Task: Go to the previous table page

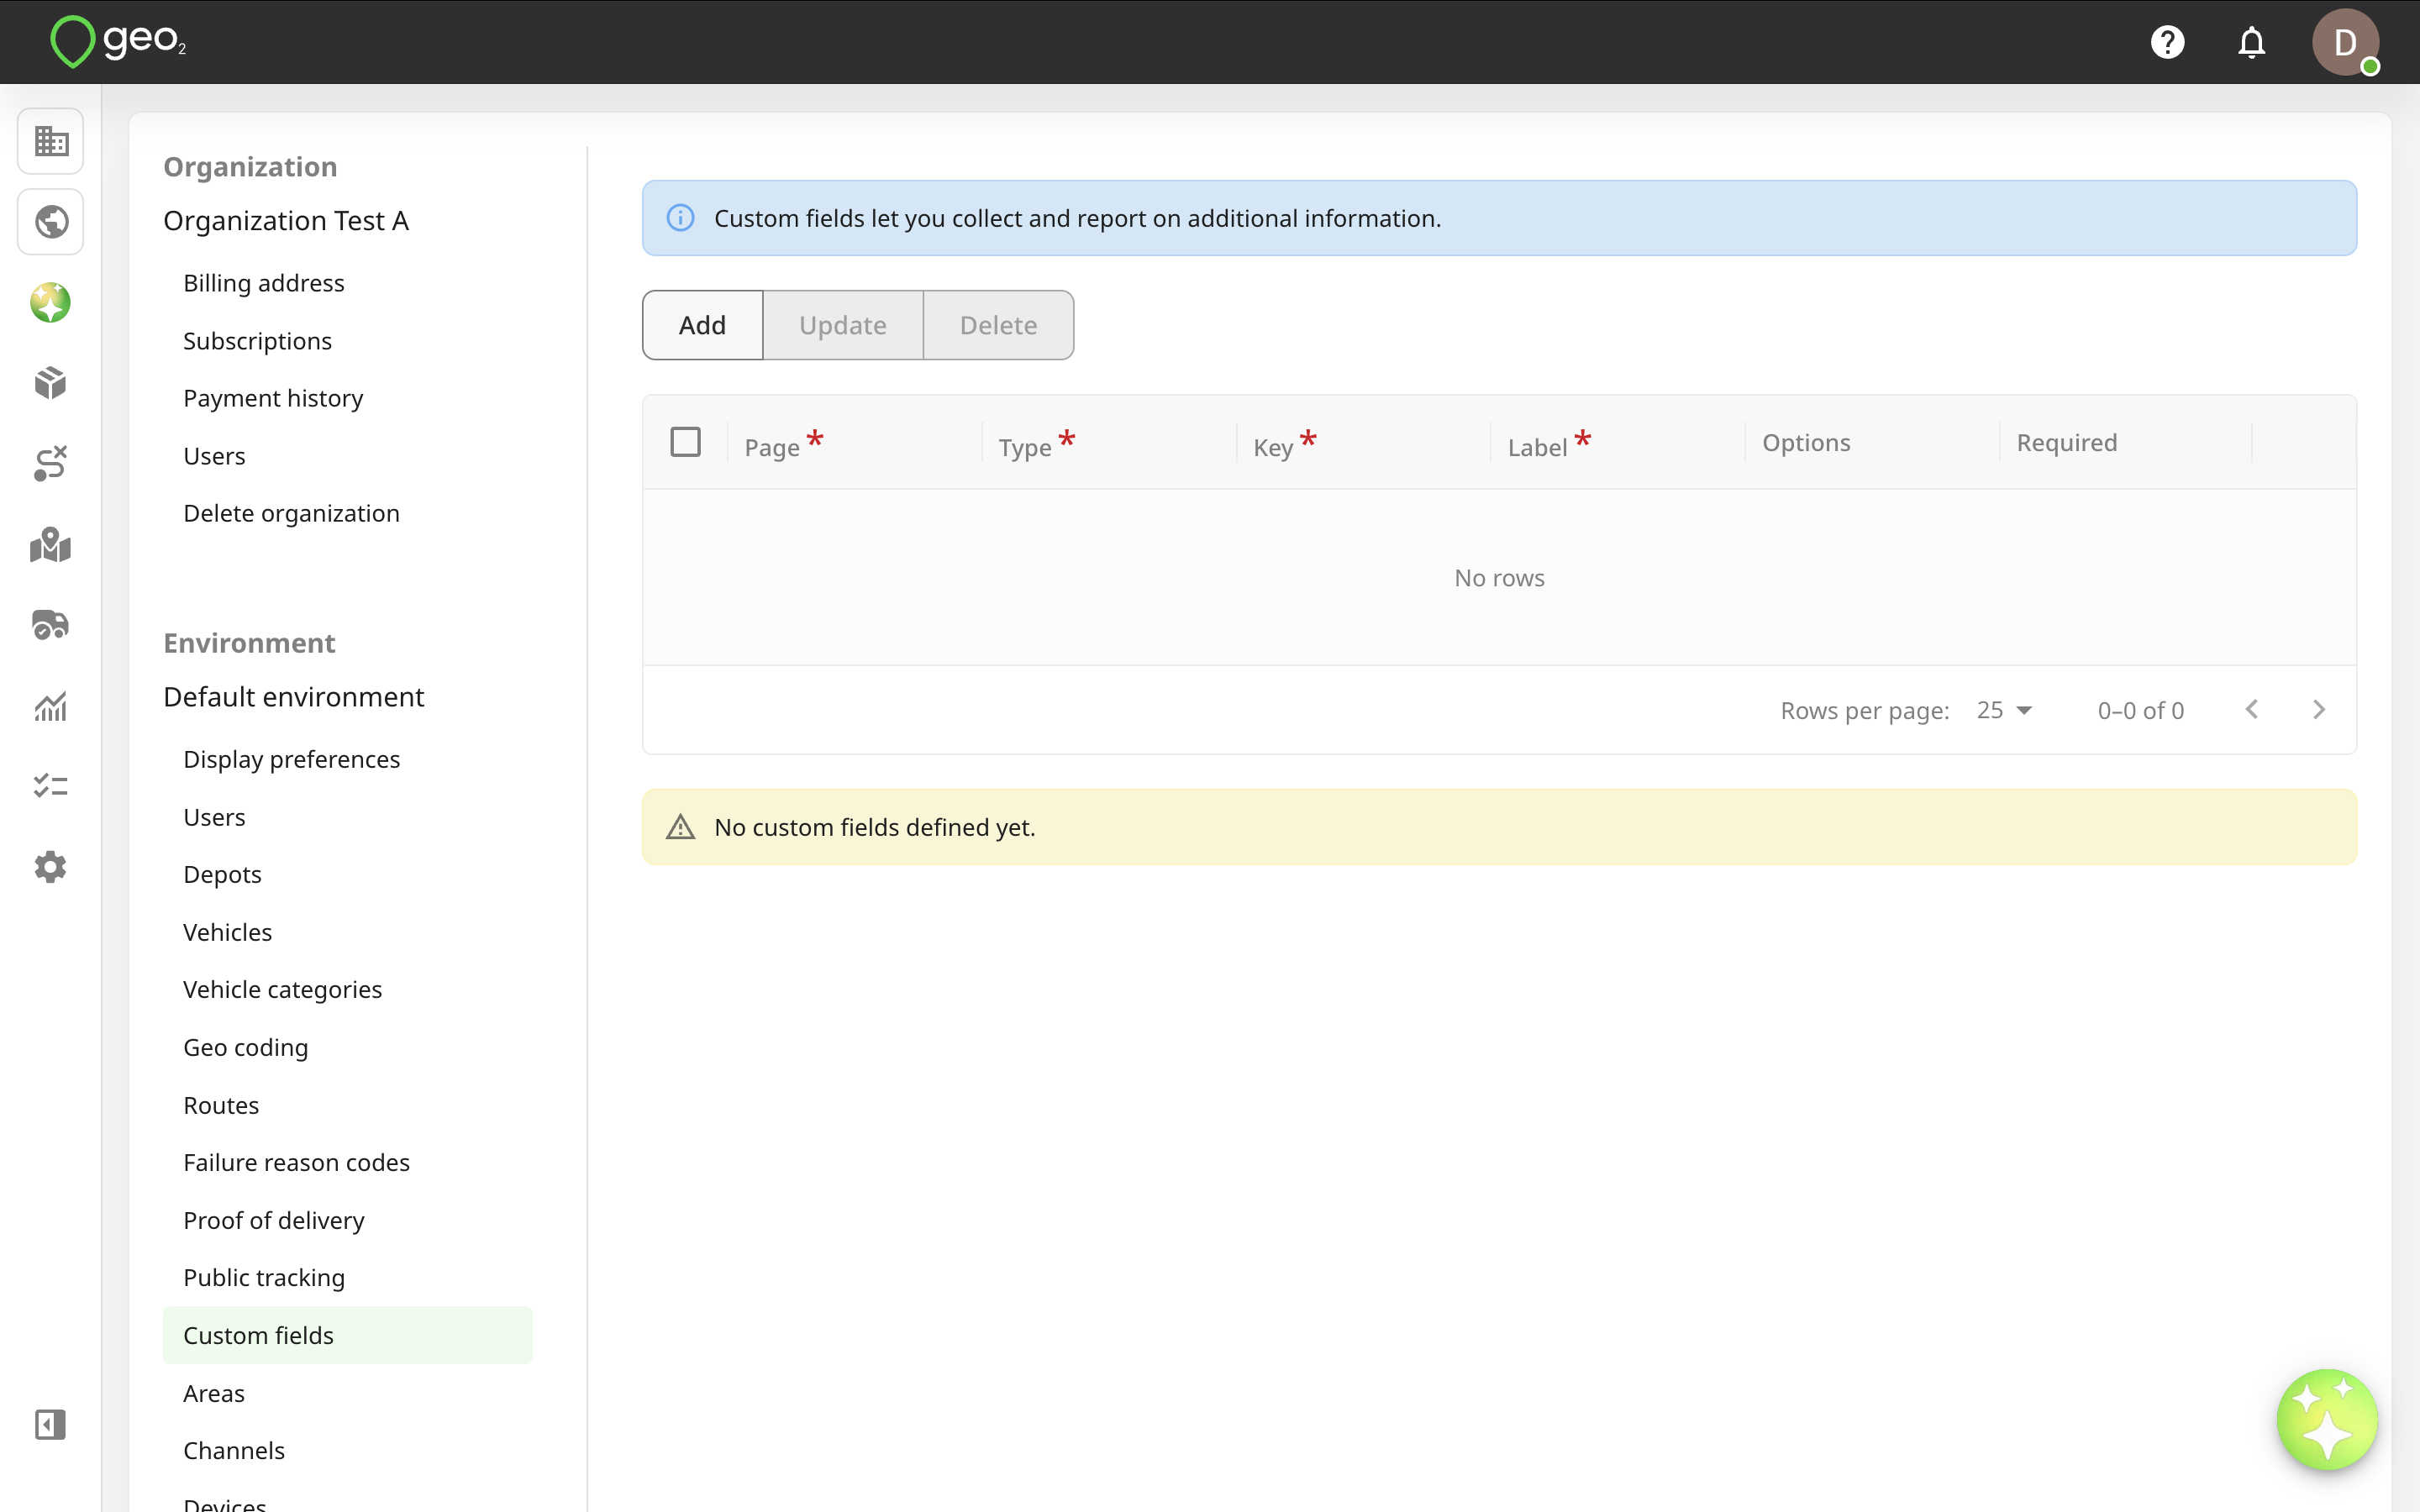Action: [2251, 709]
